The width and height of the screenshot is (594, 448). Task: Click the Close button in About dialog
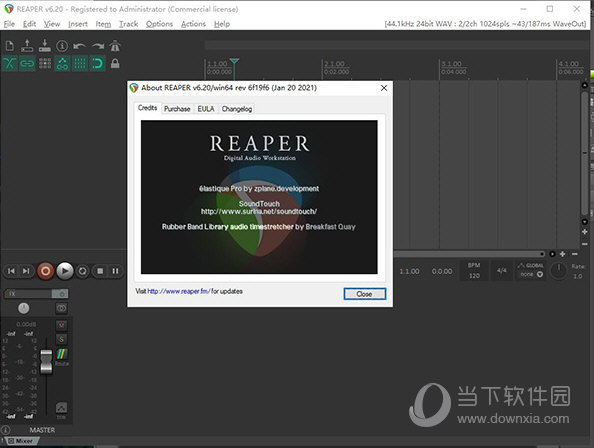tap(364, 294)
